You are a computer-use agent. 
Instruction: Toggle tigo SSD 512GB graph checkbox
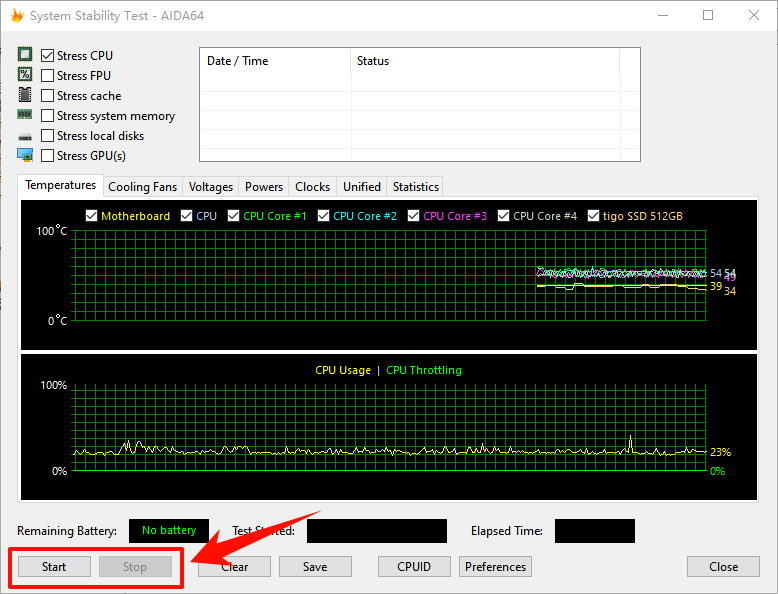coord(593,216)
